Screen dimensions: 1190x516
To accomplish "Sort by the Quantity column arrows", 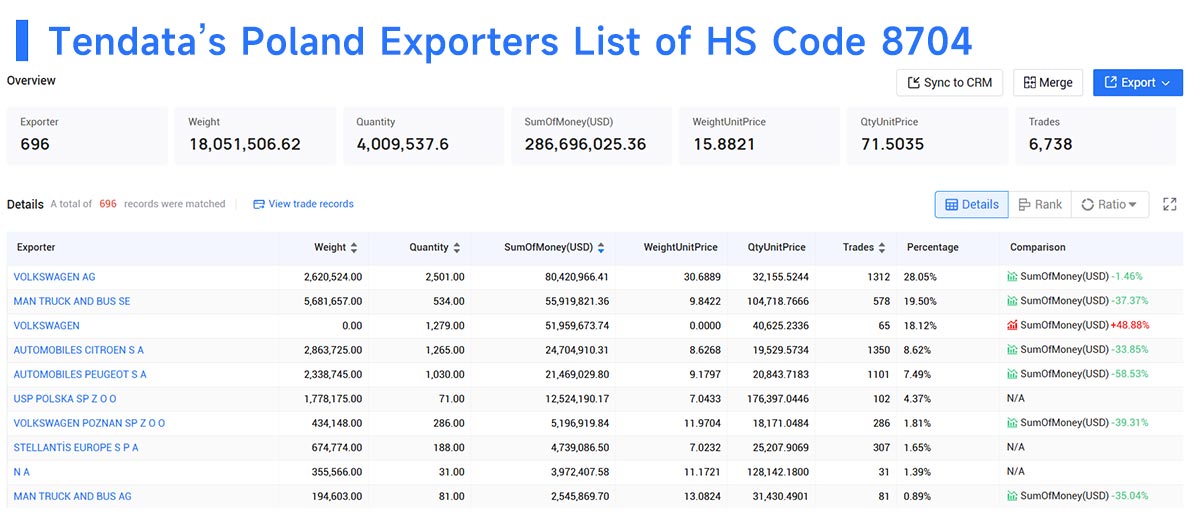I will pos(456,247).
